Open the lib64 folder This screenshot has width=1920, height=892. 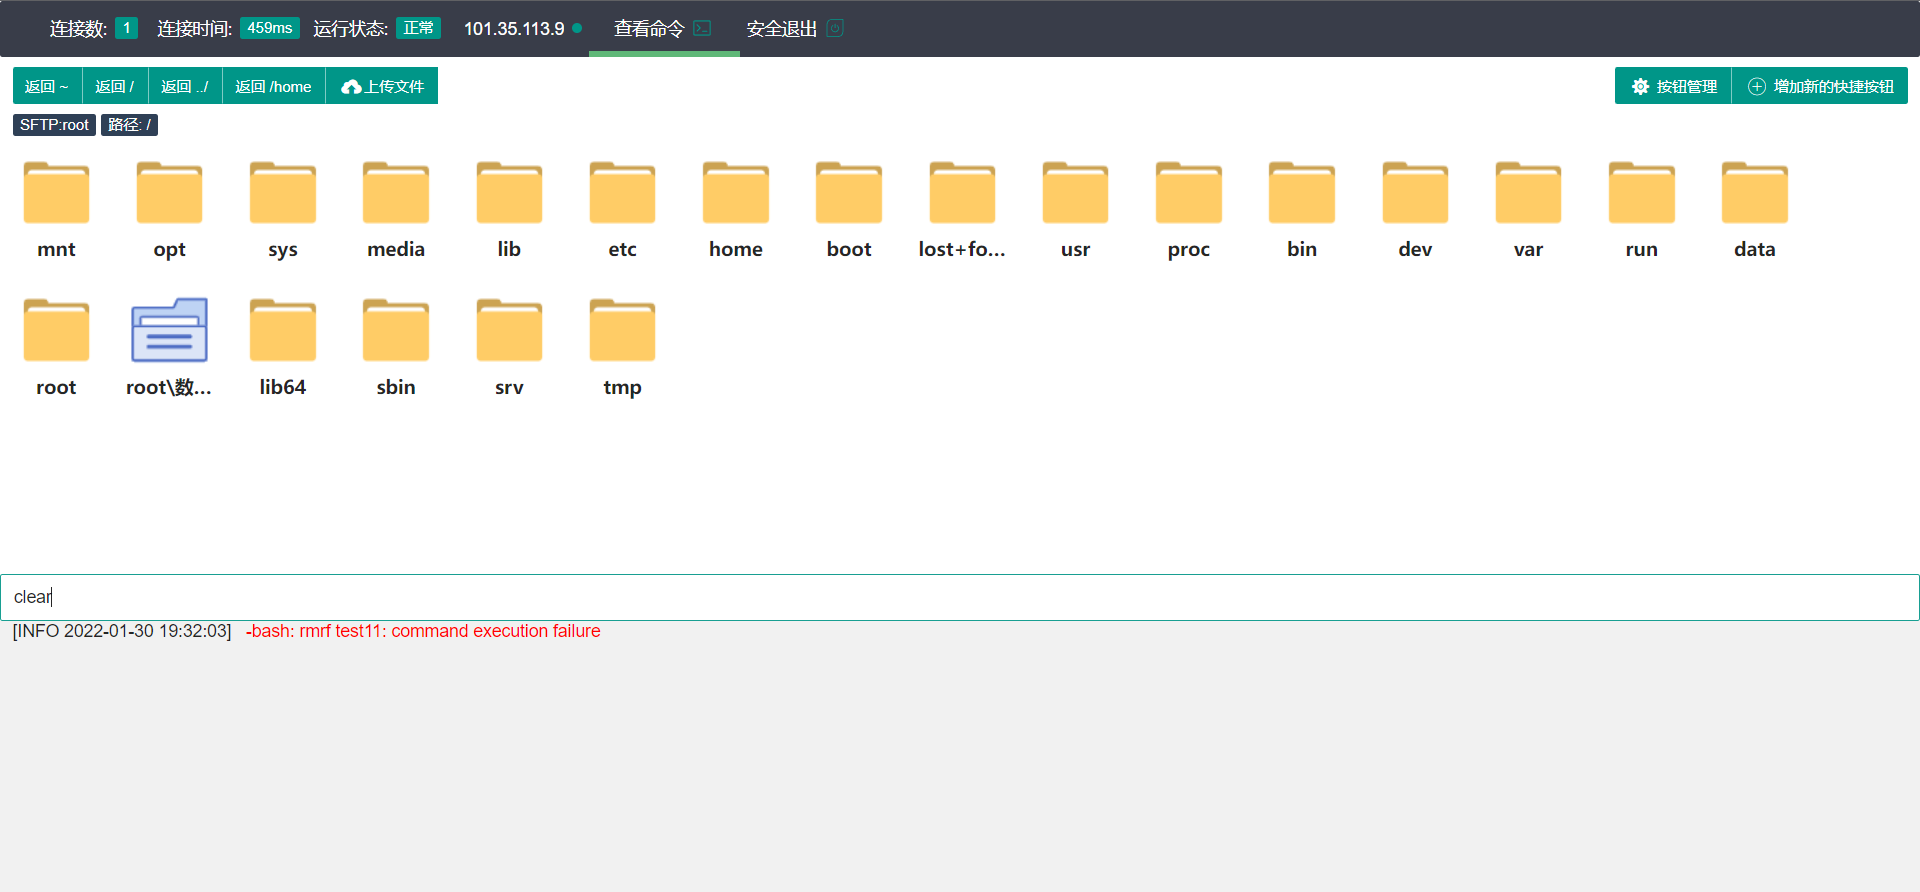[283, 331]
